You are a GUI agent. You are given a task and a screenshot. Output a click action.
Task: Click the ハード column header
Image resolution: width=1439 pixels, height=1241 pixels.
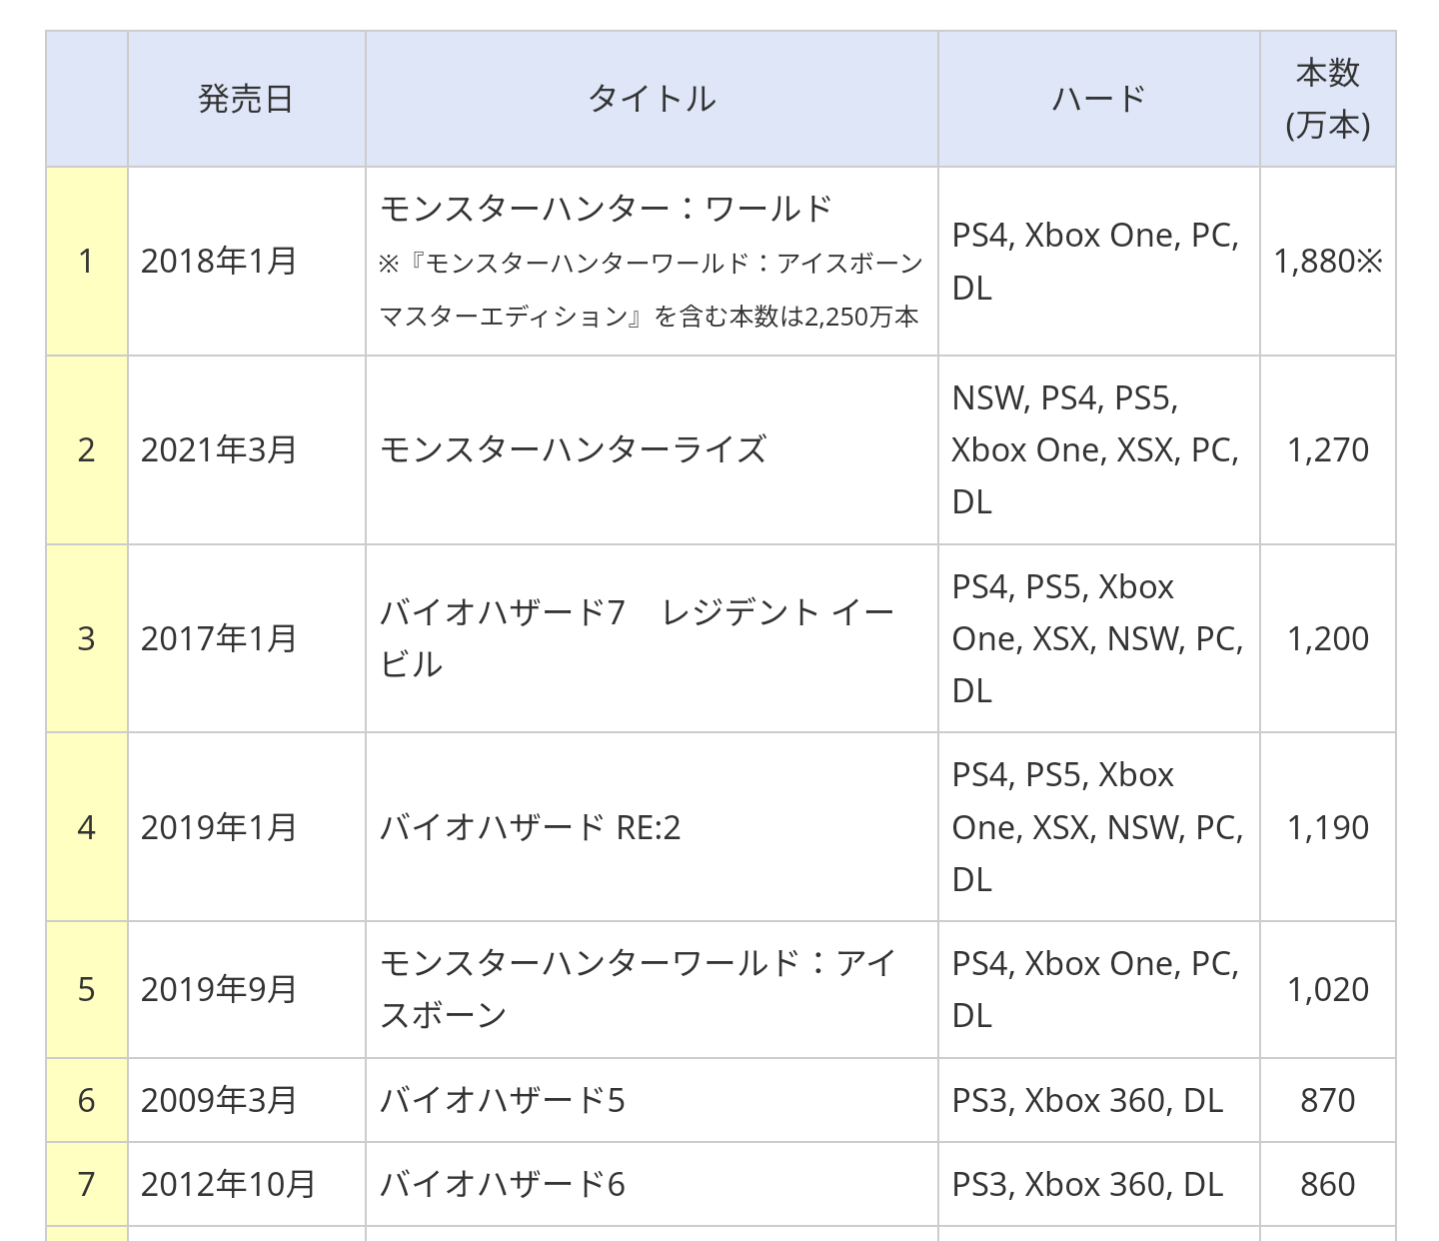pyautogui.click(x=1099, y=99)
